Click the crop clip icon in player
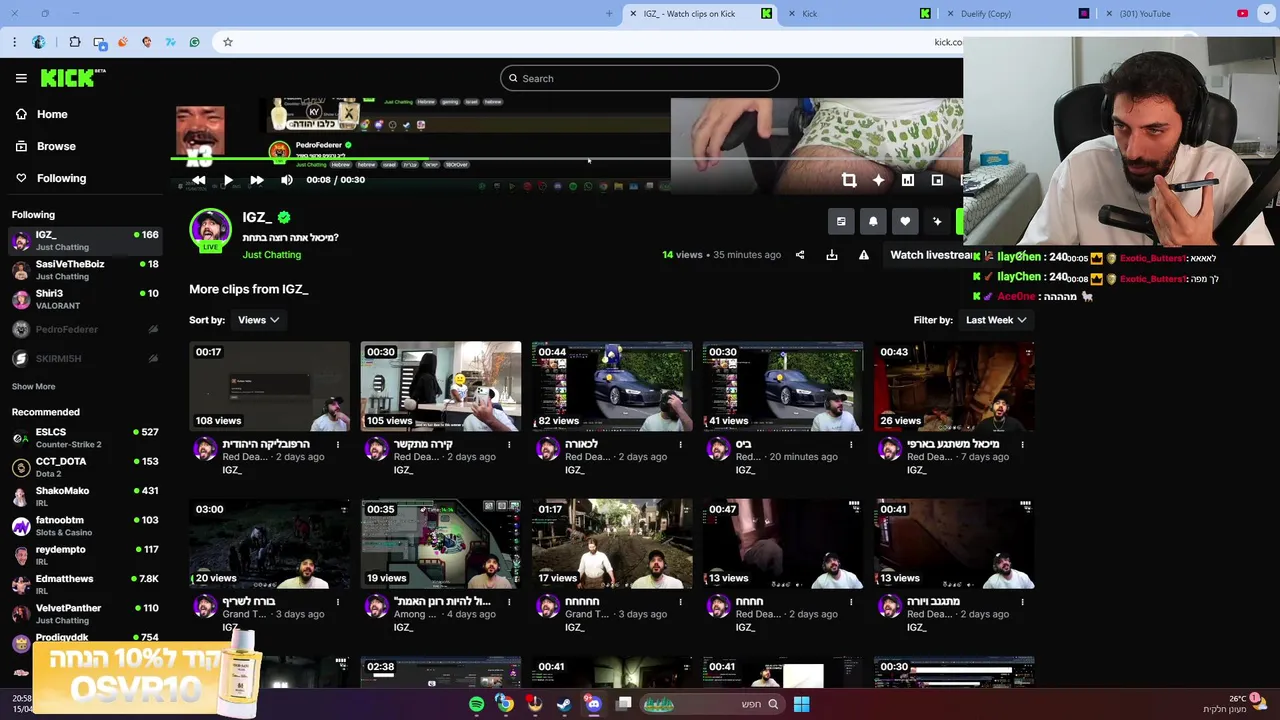Viewport: 1280px width, 720px height. 849,180
